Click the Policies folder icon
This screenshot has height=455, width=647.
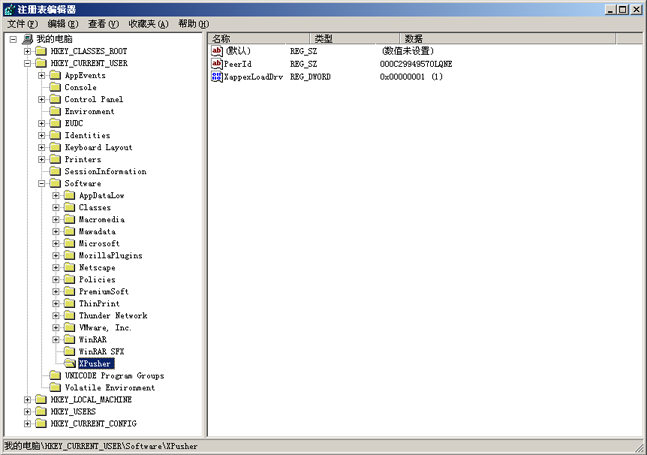click(69, 279)
